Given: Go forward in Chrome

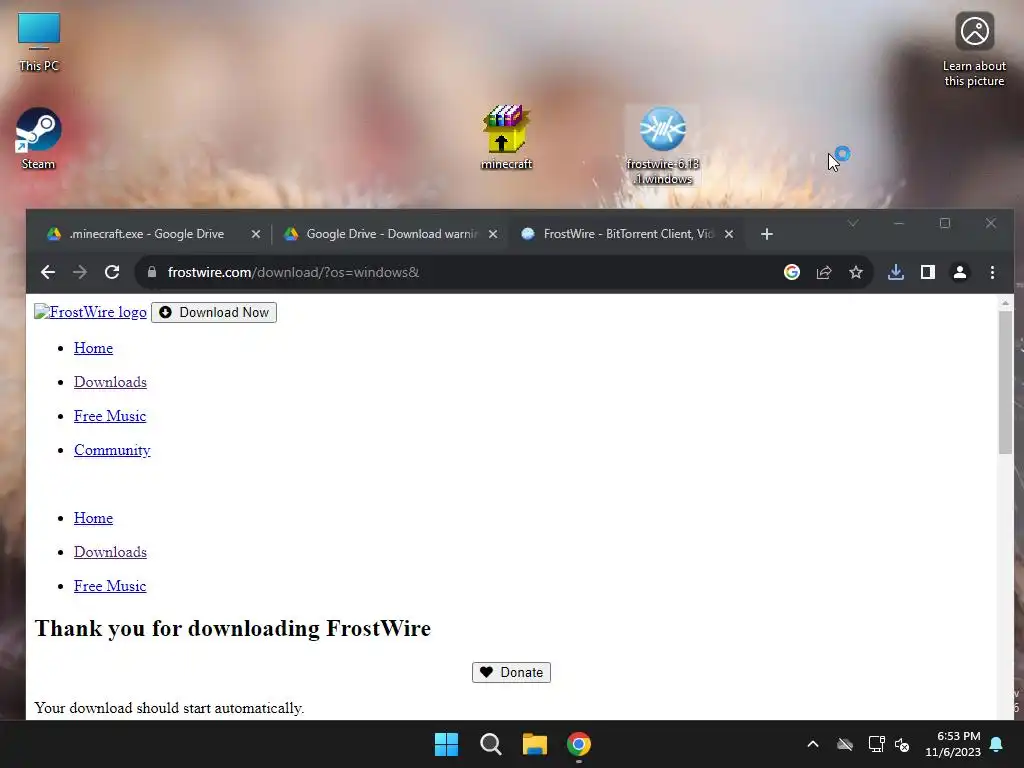Looking at the screenshot, I should (x=80, y=272).
